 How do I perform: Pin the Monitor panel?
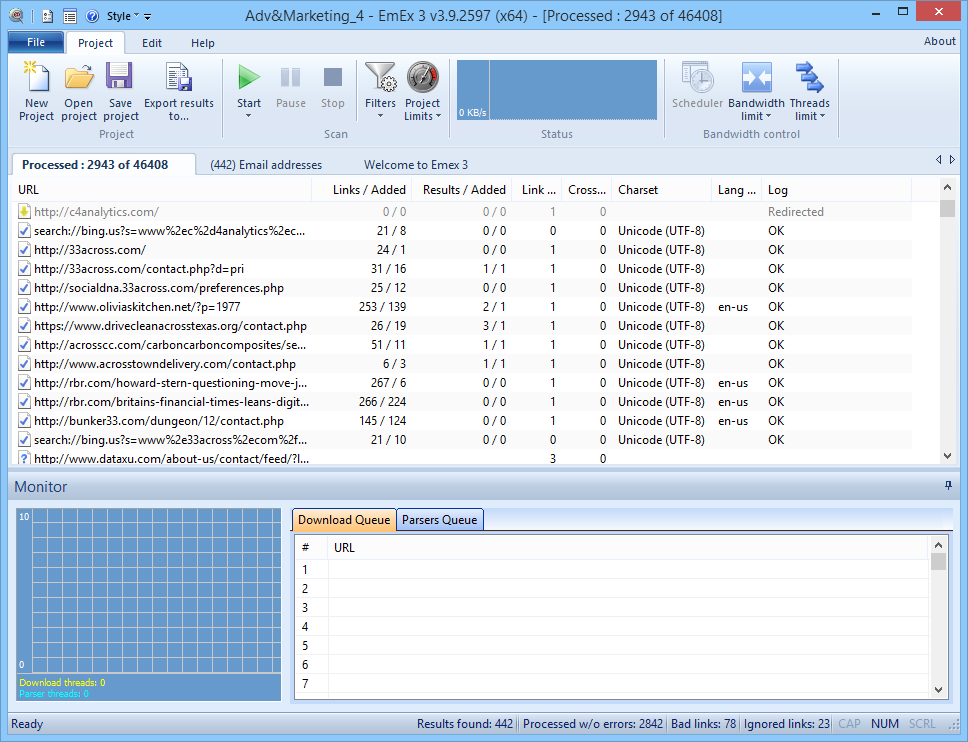coord(948,486)
